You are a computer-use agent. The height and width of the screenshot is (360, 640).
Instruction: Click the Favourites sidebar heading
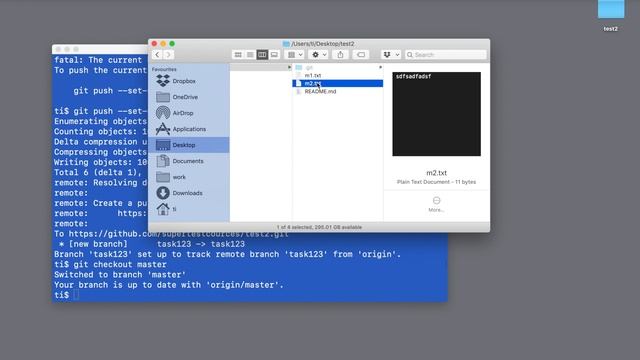point(164,69)
